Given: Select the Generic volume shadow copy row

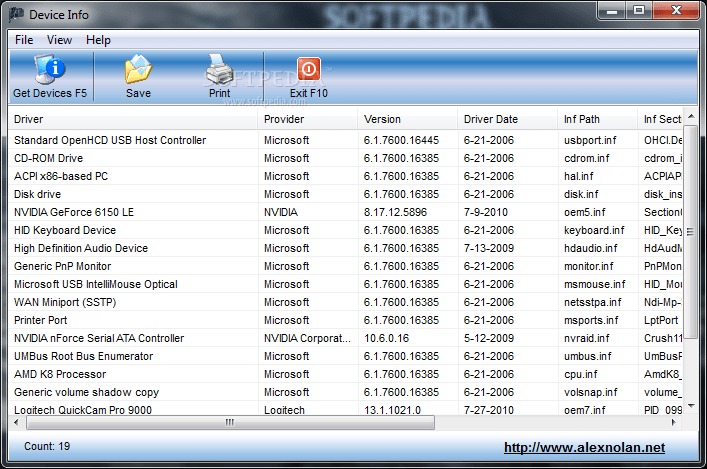Looking at the screenshot, I should coord(345,392).
